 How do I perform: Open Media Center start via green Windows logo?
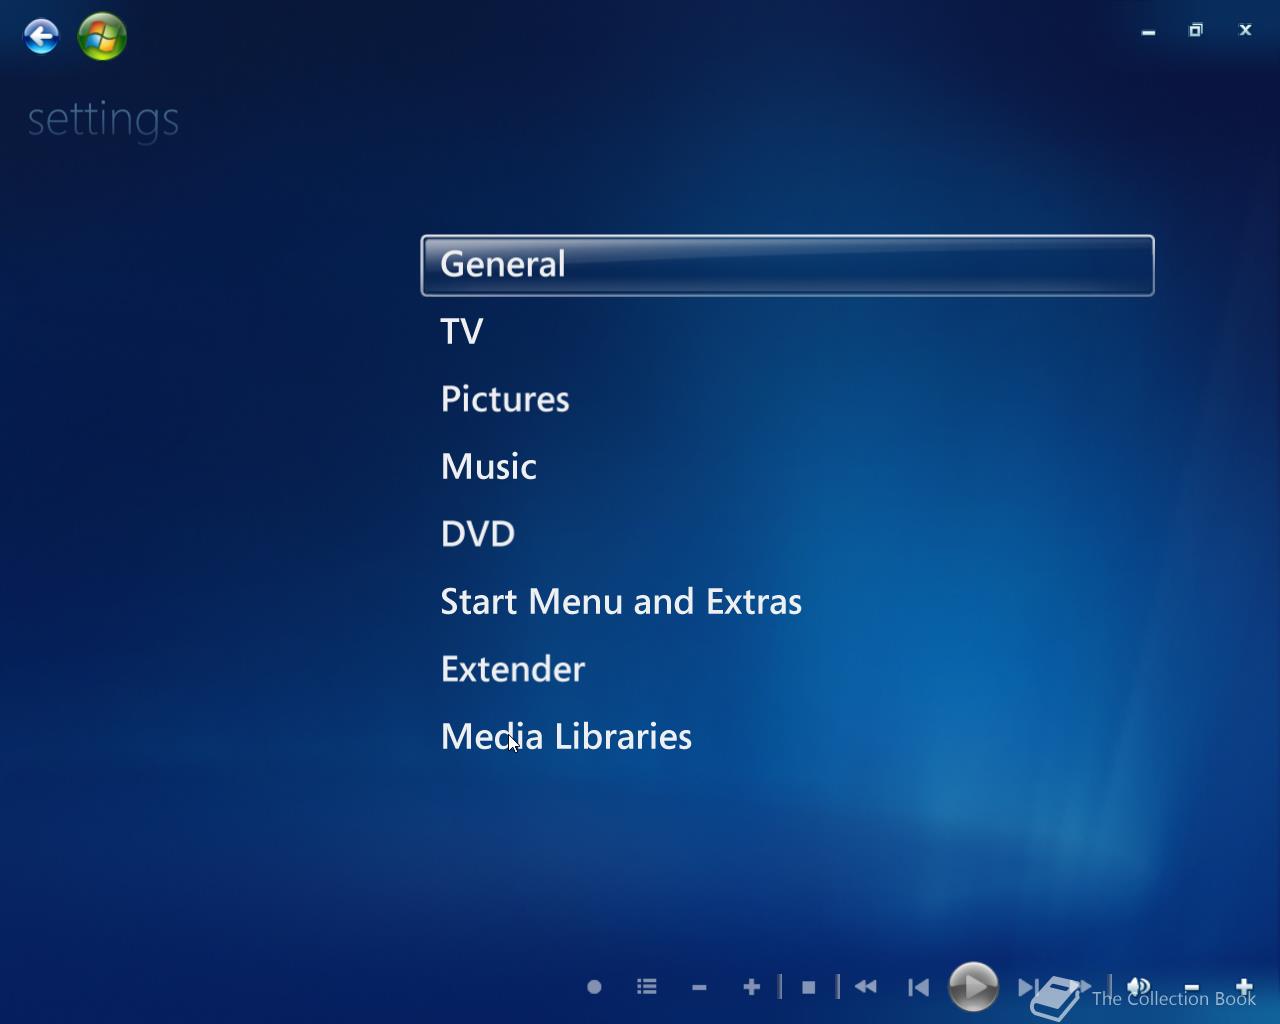[x=102, y=37]
